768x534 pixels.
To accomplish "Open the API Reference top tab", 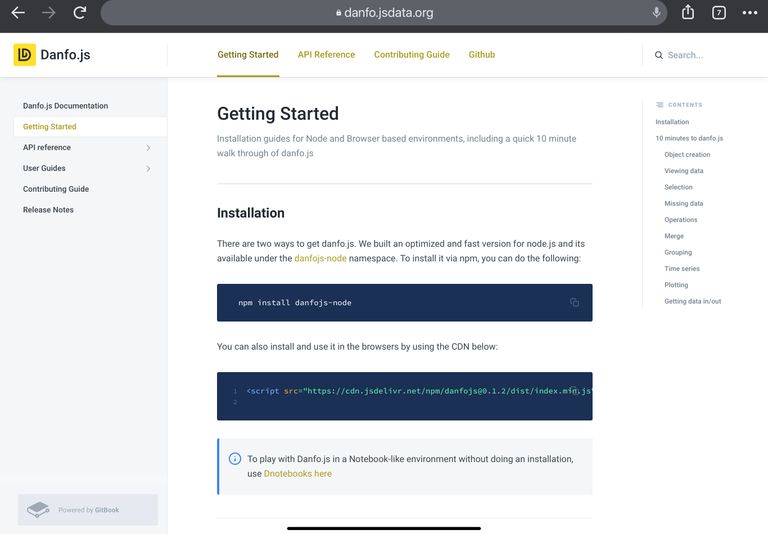I will pyautogui.click(x=326, y=54).
